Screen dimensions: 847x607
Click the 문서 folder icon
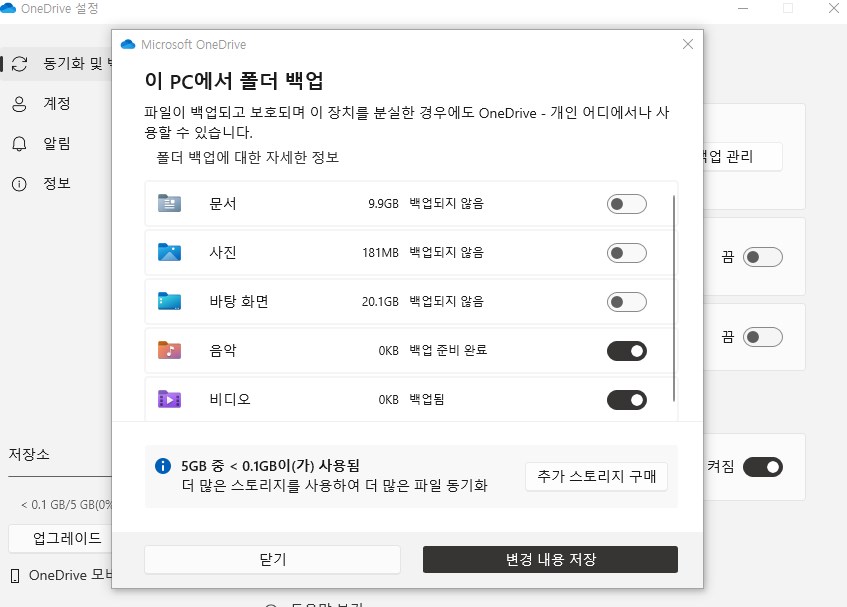pos(169,203)
